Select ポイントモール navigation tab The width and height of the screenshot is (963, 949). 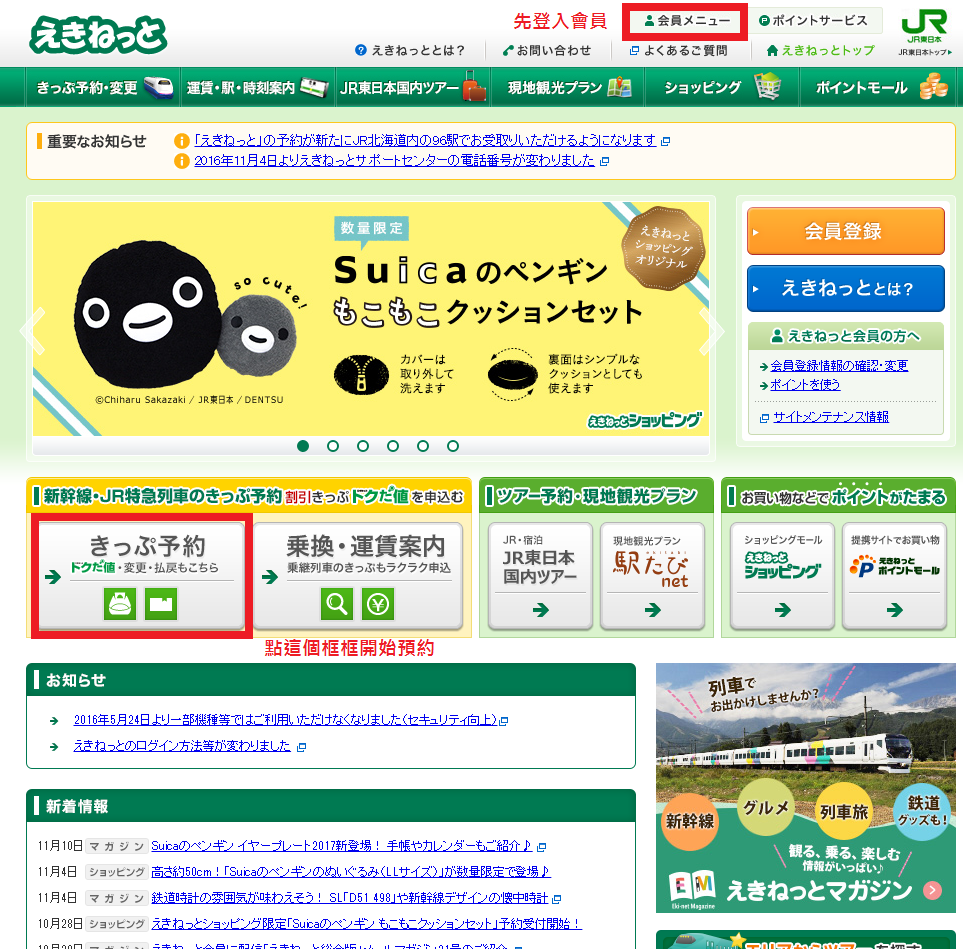(x=877, y=87)
